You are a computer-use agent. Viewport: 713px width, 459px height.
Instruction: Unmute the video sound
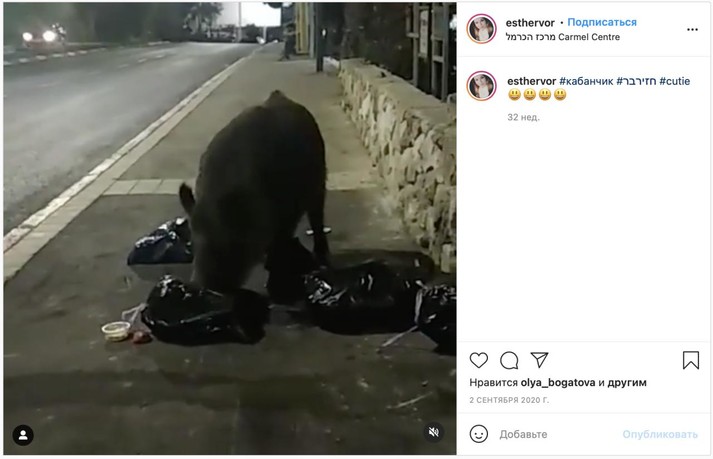(434, 432)
